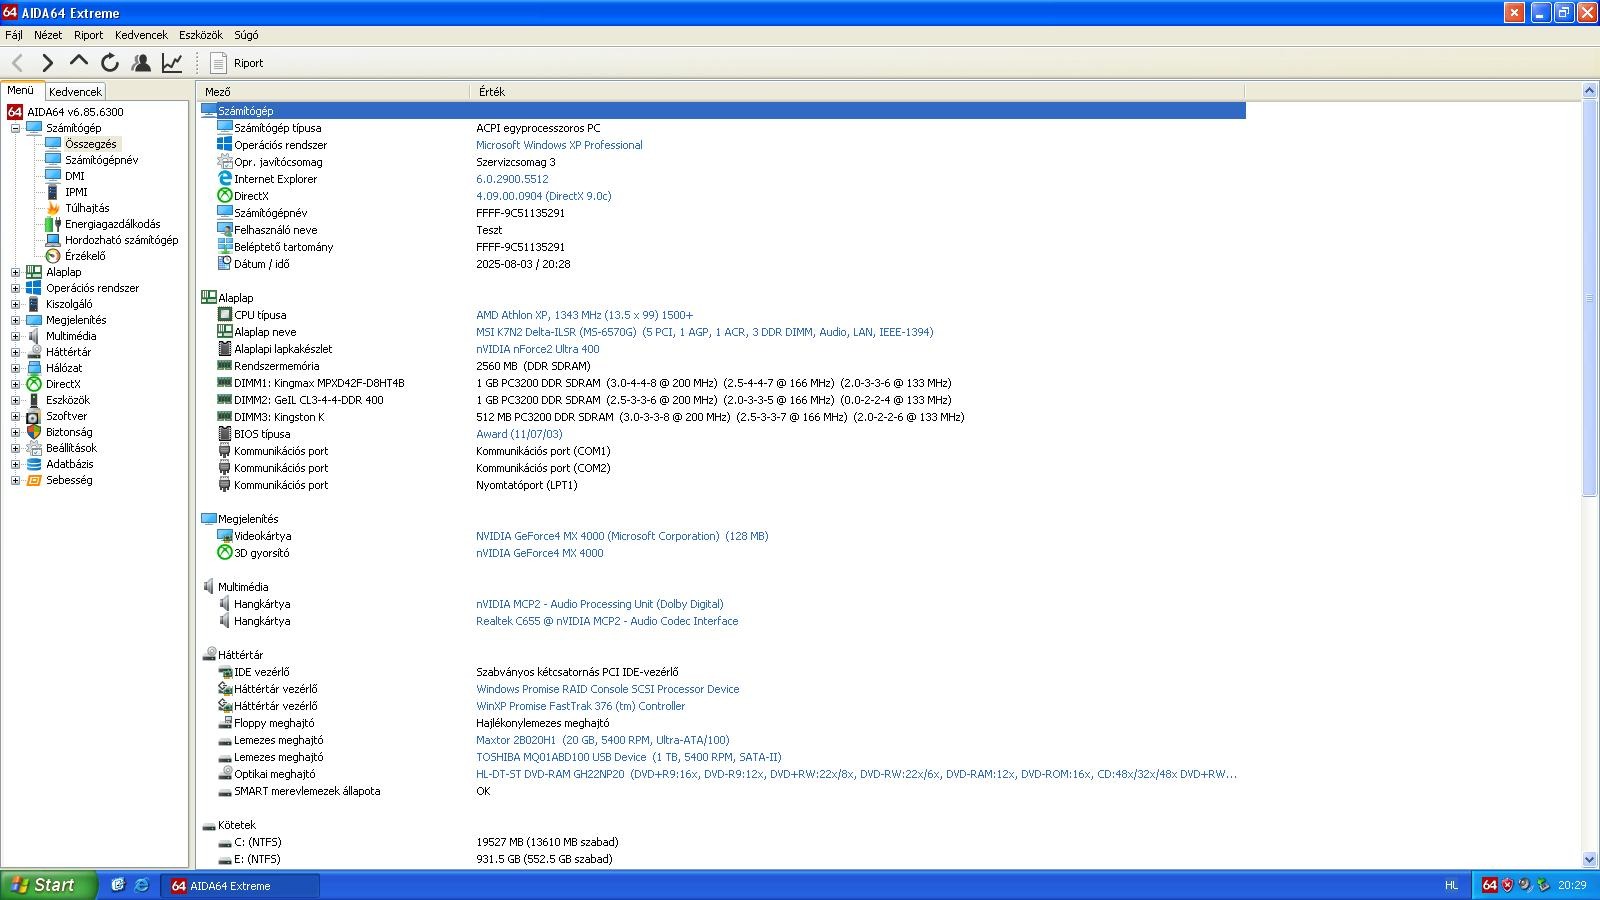The width and height of the screenshot is (1600, 900).
Task: Click the Kiszolgáló server icon in tree
Action: 34,304
